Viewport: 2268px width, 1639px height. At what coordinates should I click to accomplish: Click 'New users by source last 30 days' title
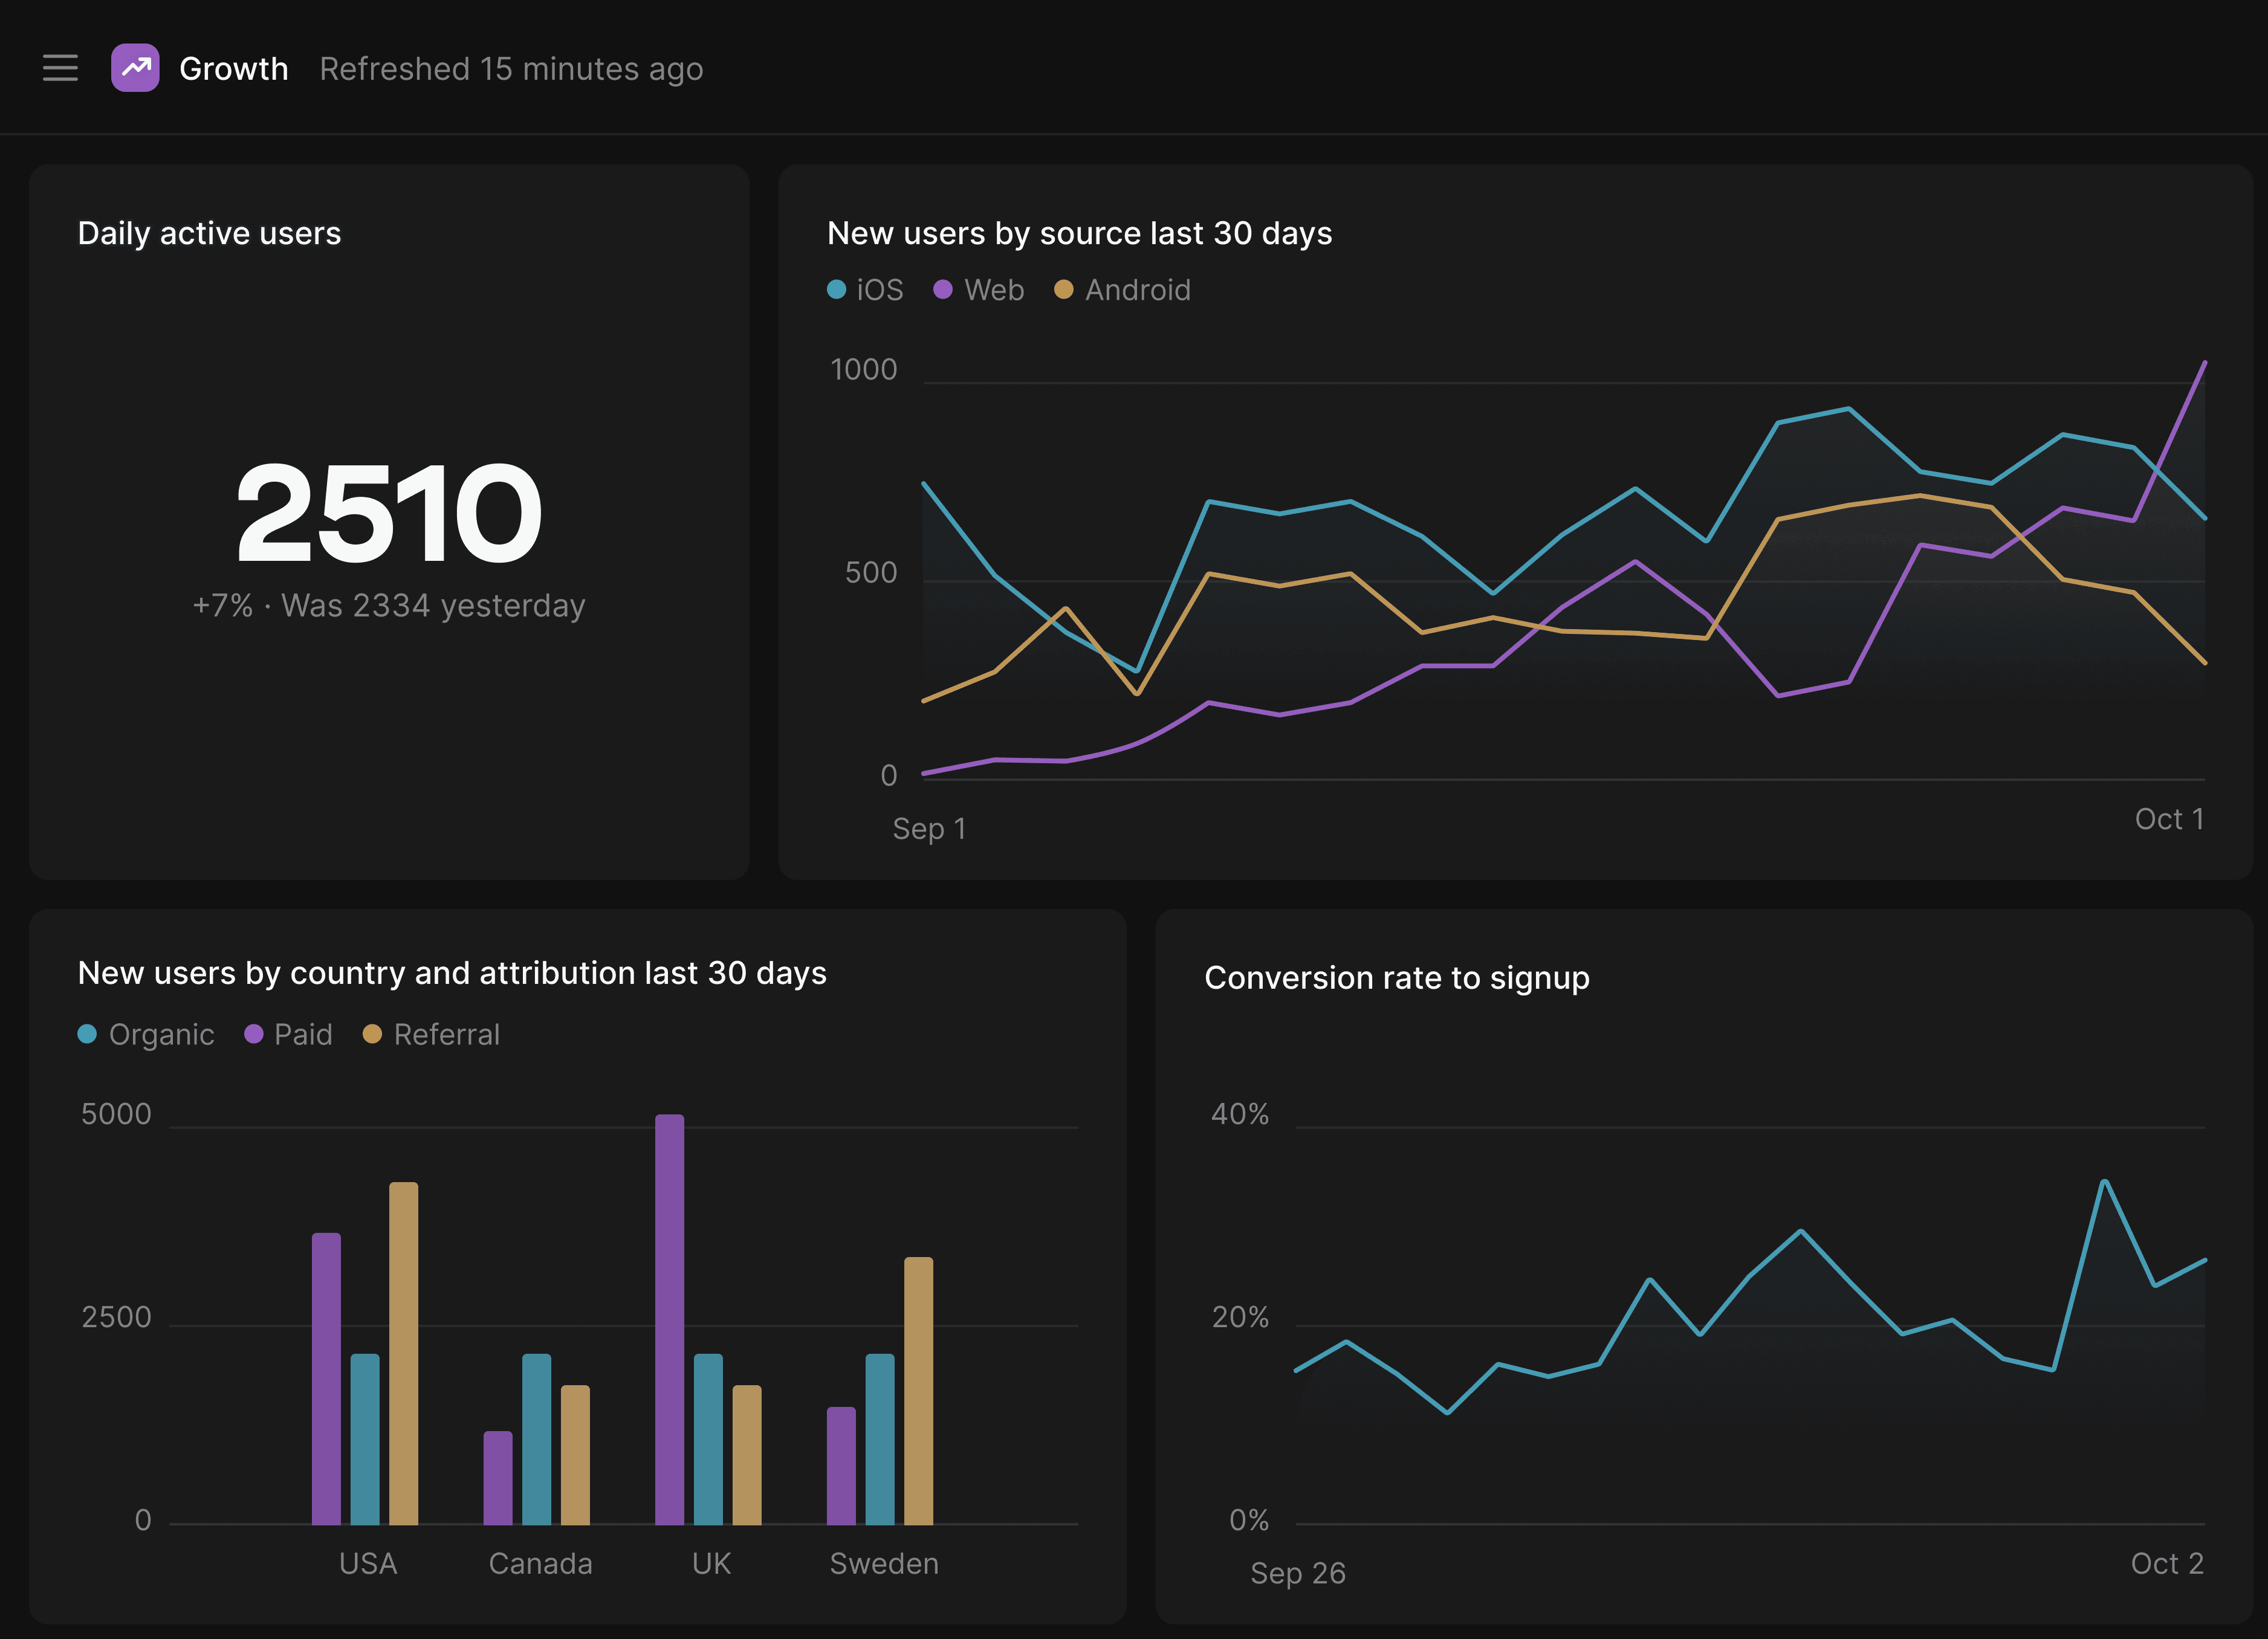[x=1079, y=233]
